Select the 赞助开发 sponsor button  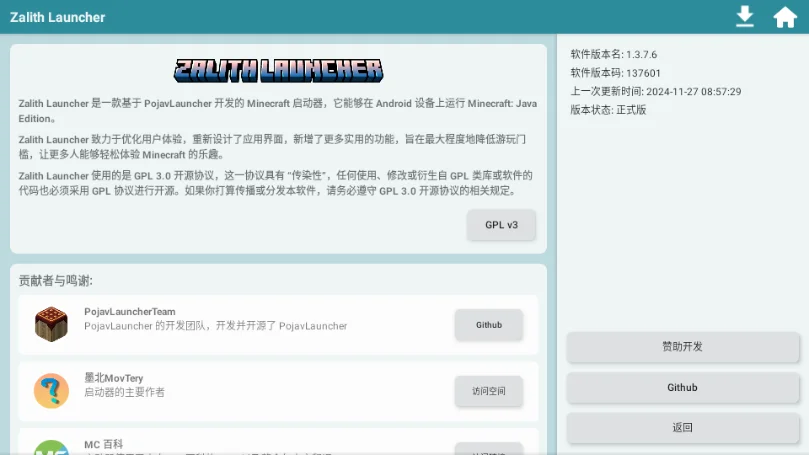682,347
